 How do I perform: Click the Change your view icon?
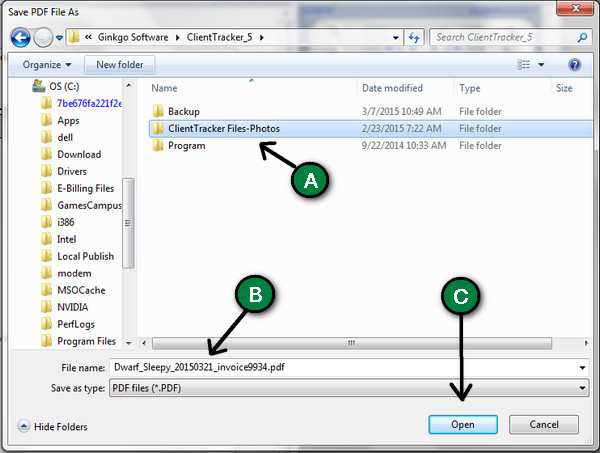point(523,65)
